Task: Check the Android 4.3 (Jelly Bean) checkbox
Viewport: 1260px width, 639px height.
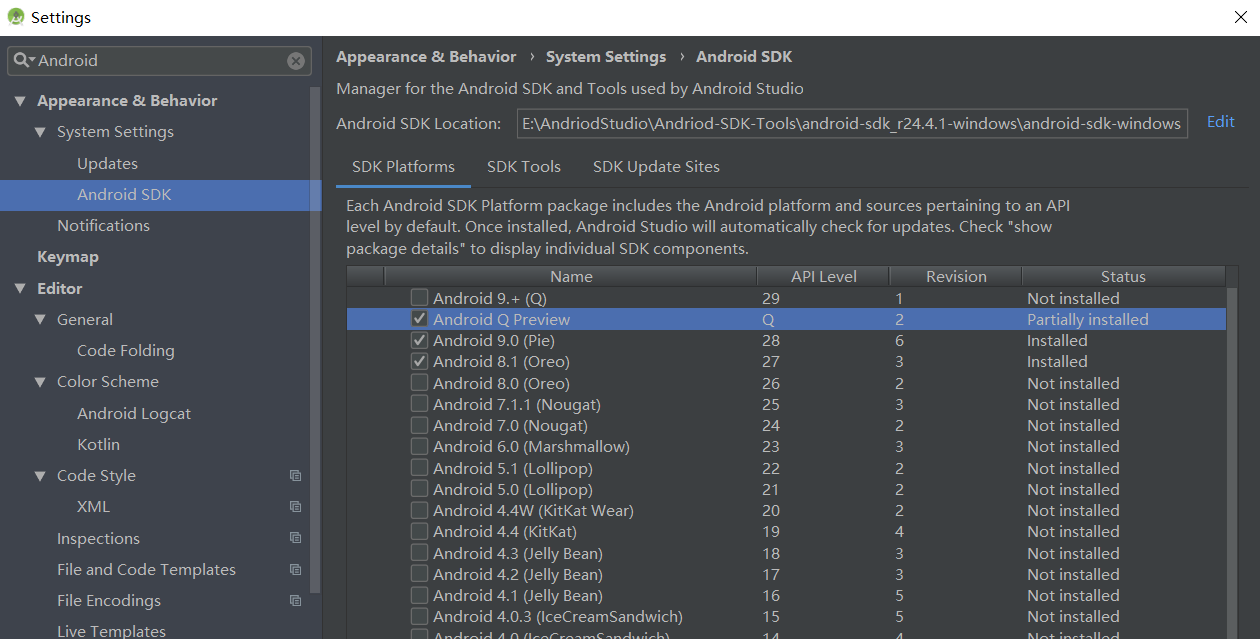Action: click(420, 553)
